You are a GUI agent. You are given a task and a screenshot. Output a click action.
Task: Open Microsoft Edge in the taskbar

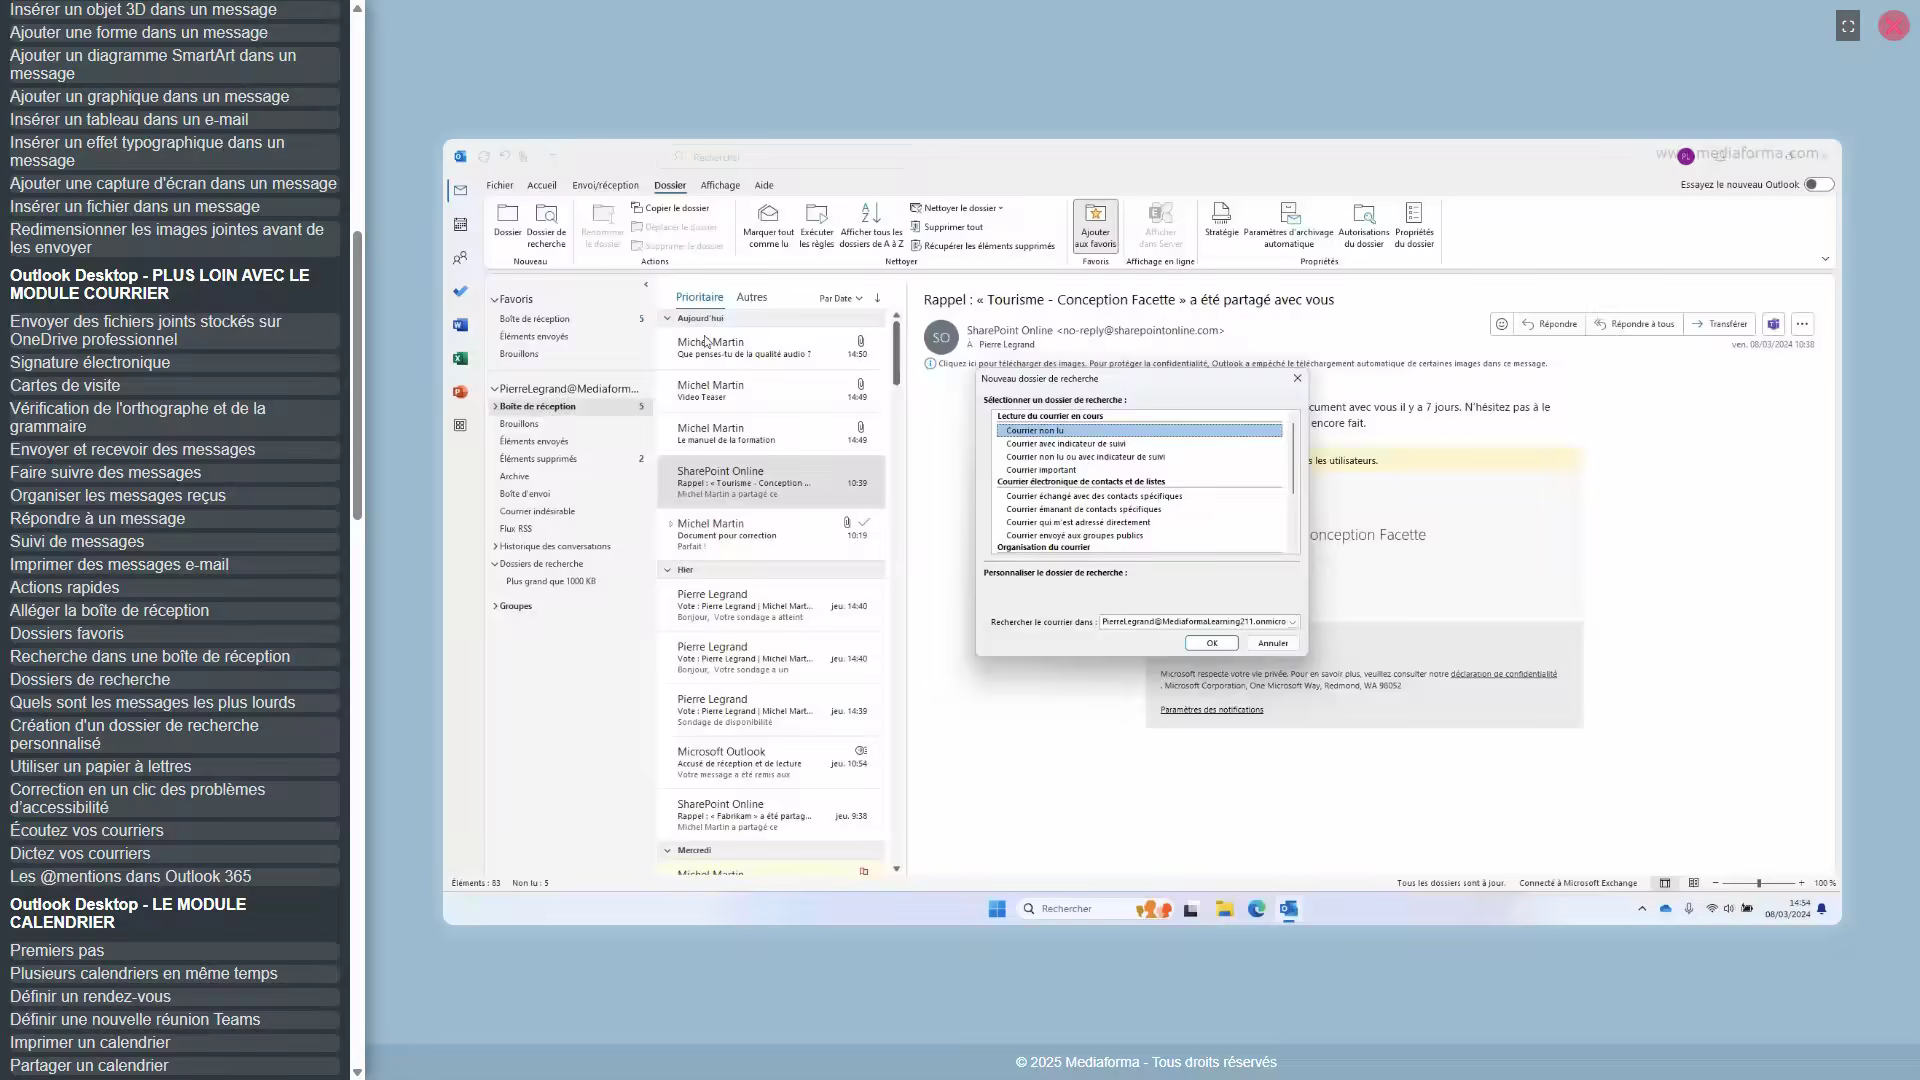1257,909
